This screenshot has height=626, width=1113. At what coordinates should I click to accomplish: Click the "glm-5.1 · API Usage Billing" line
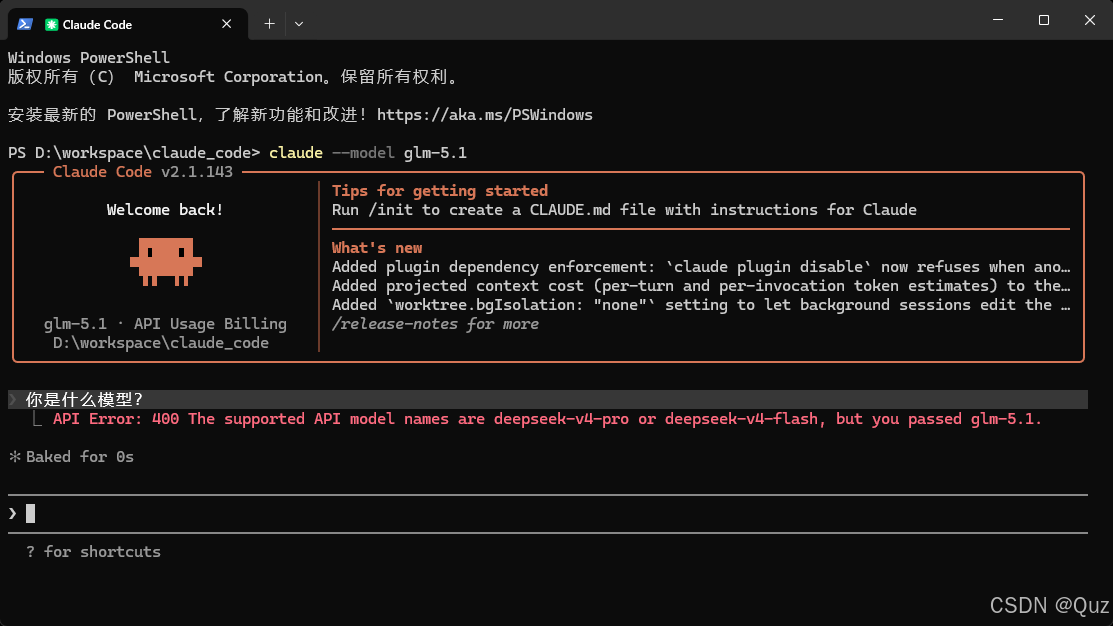click(x=165, y=324)
